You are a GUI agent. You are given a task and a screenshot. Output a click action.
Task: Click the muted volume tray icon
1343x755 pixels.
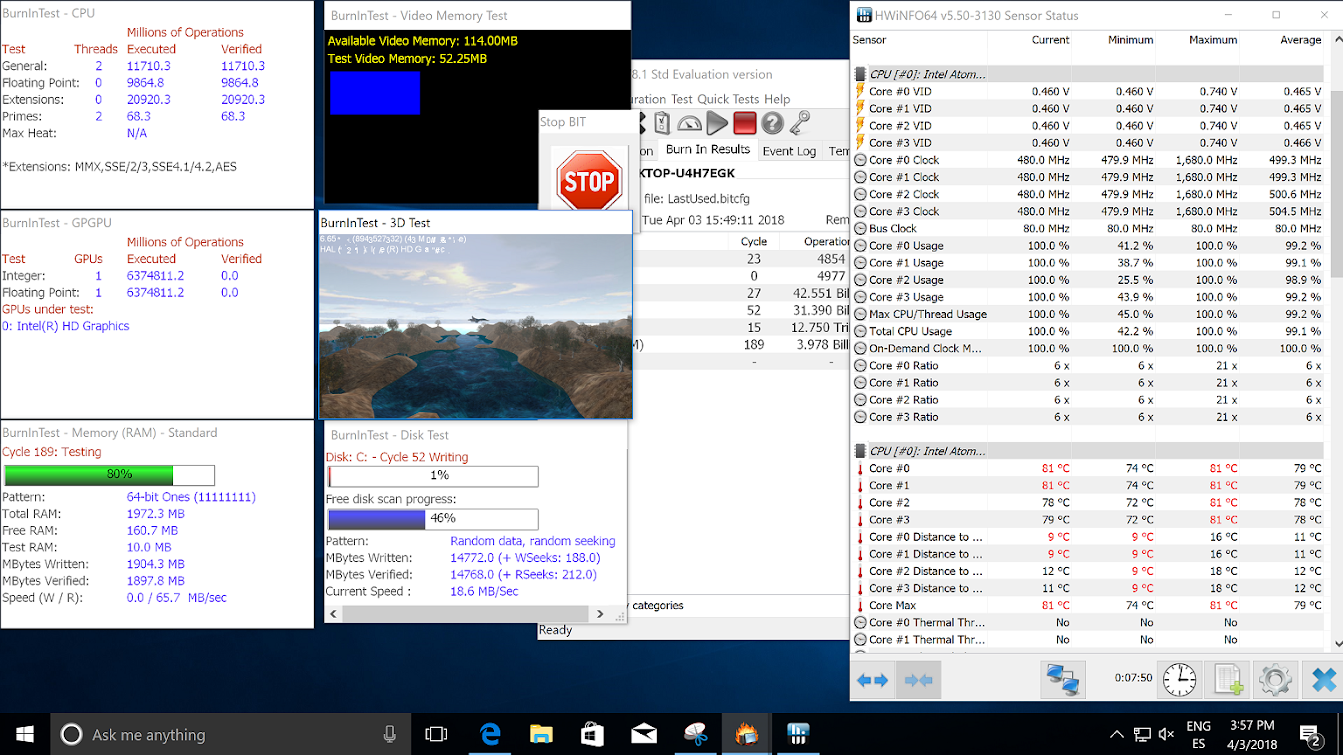tap(1166, 734)
